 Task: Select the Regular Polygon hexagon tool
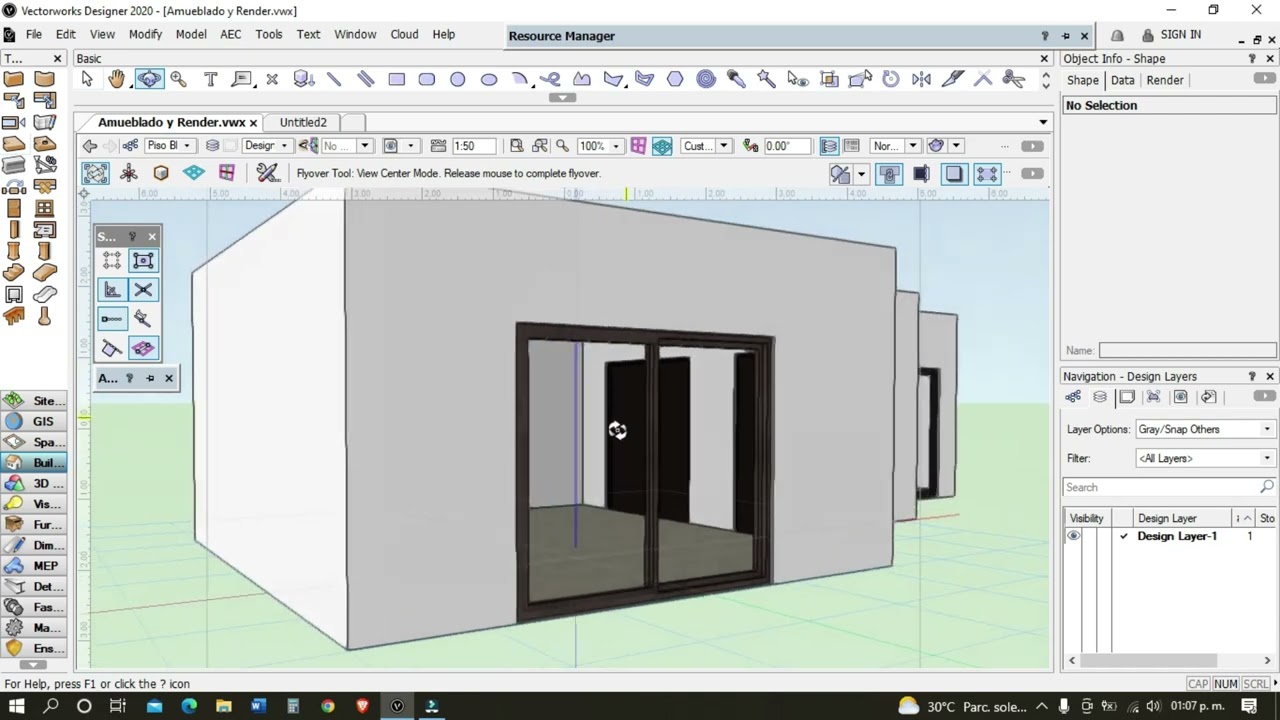(675, 79)
